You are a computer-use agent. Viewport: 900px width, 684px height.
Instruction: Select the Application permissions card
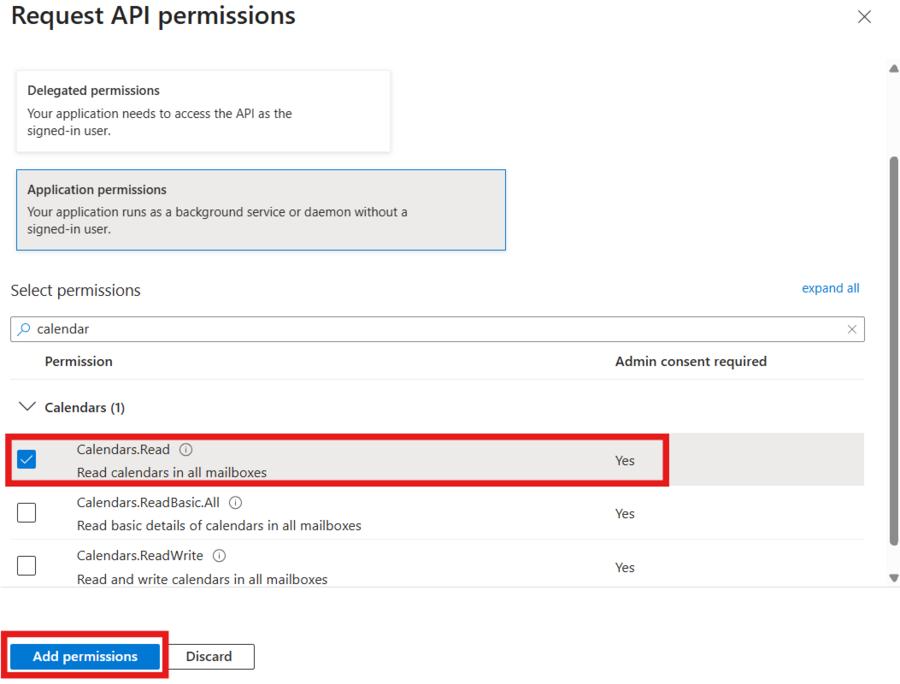click(261, 209)
